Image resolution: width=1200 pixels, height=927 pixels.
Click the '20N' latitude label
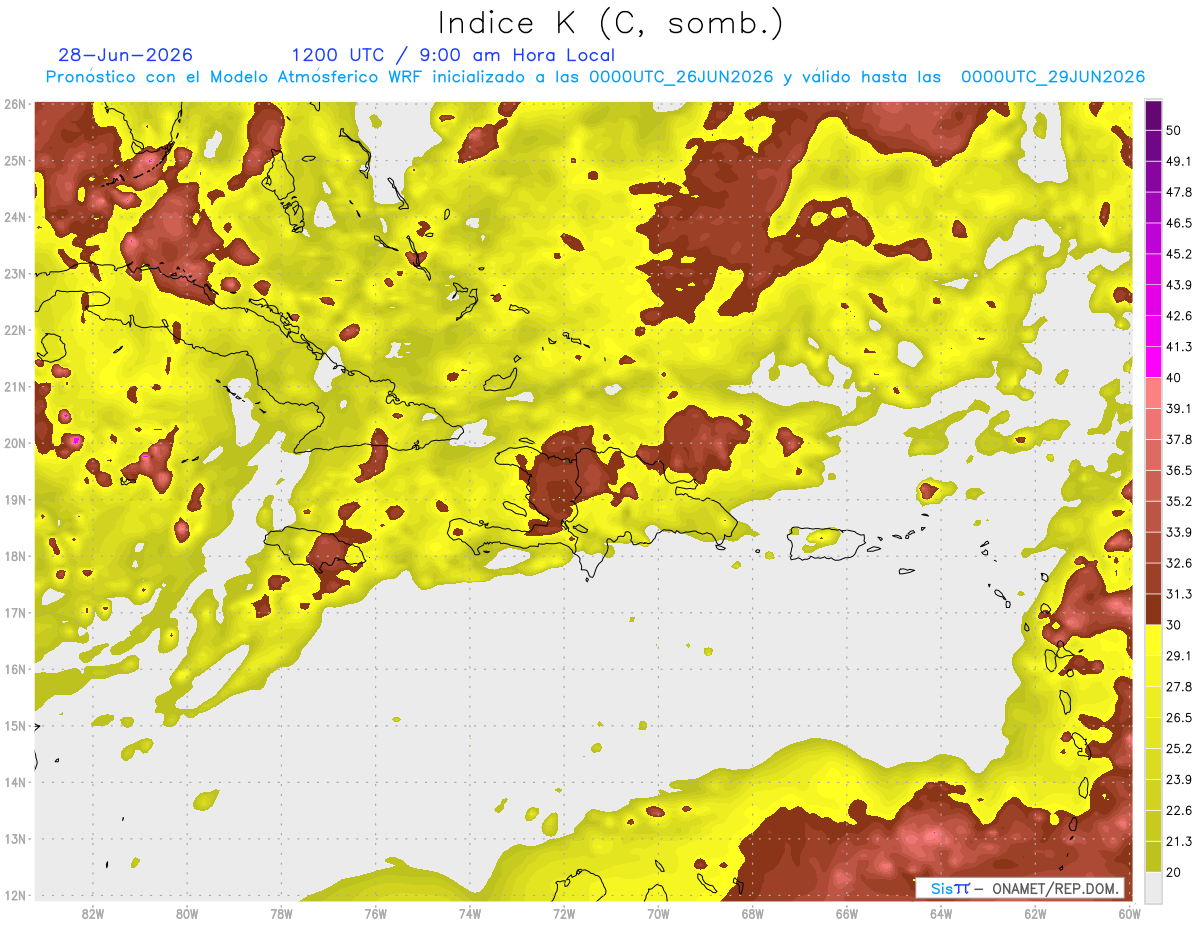pyautogui.click(x=15, y=443)
